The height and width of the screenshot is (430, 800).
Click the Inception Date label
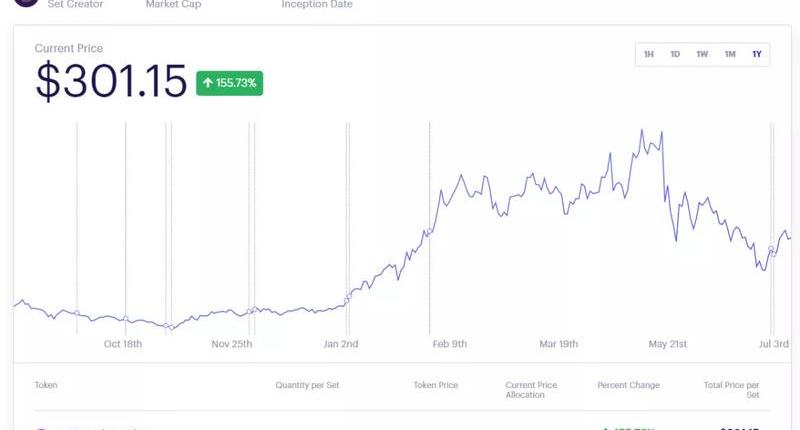[316, 4]
